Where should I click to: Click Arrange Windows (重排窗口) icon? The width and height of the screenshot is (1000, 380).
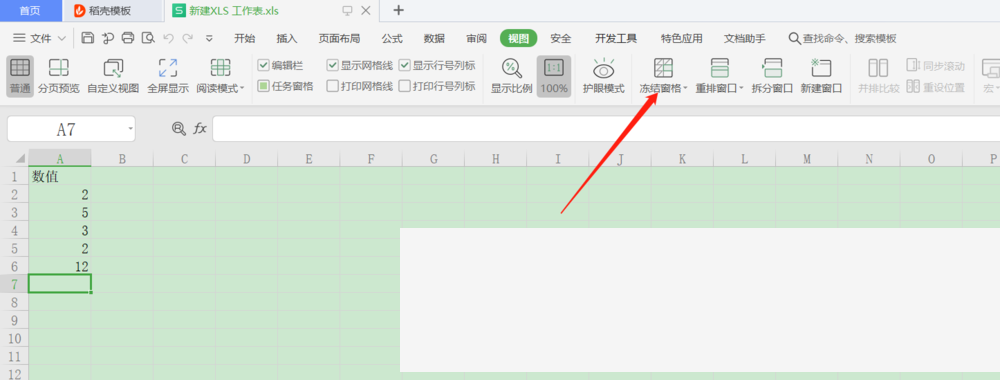point(720,68)
